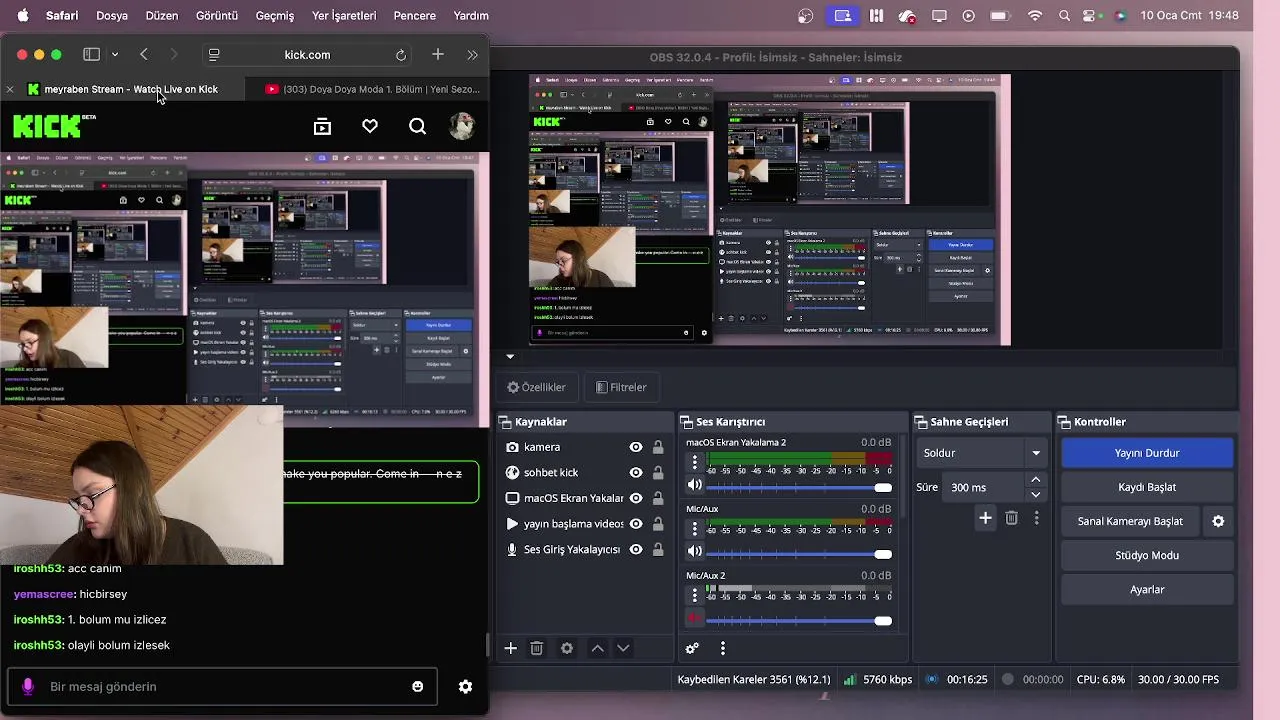Move selected source down
Image resolution: width=1280 pixels, height=720 pixels.
pyautogui.click(x=623, y=648)
